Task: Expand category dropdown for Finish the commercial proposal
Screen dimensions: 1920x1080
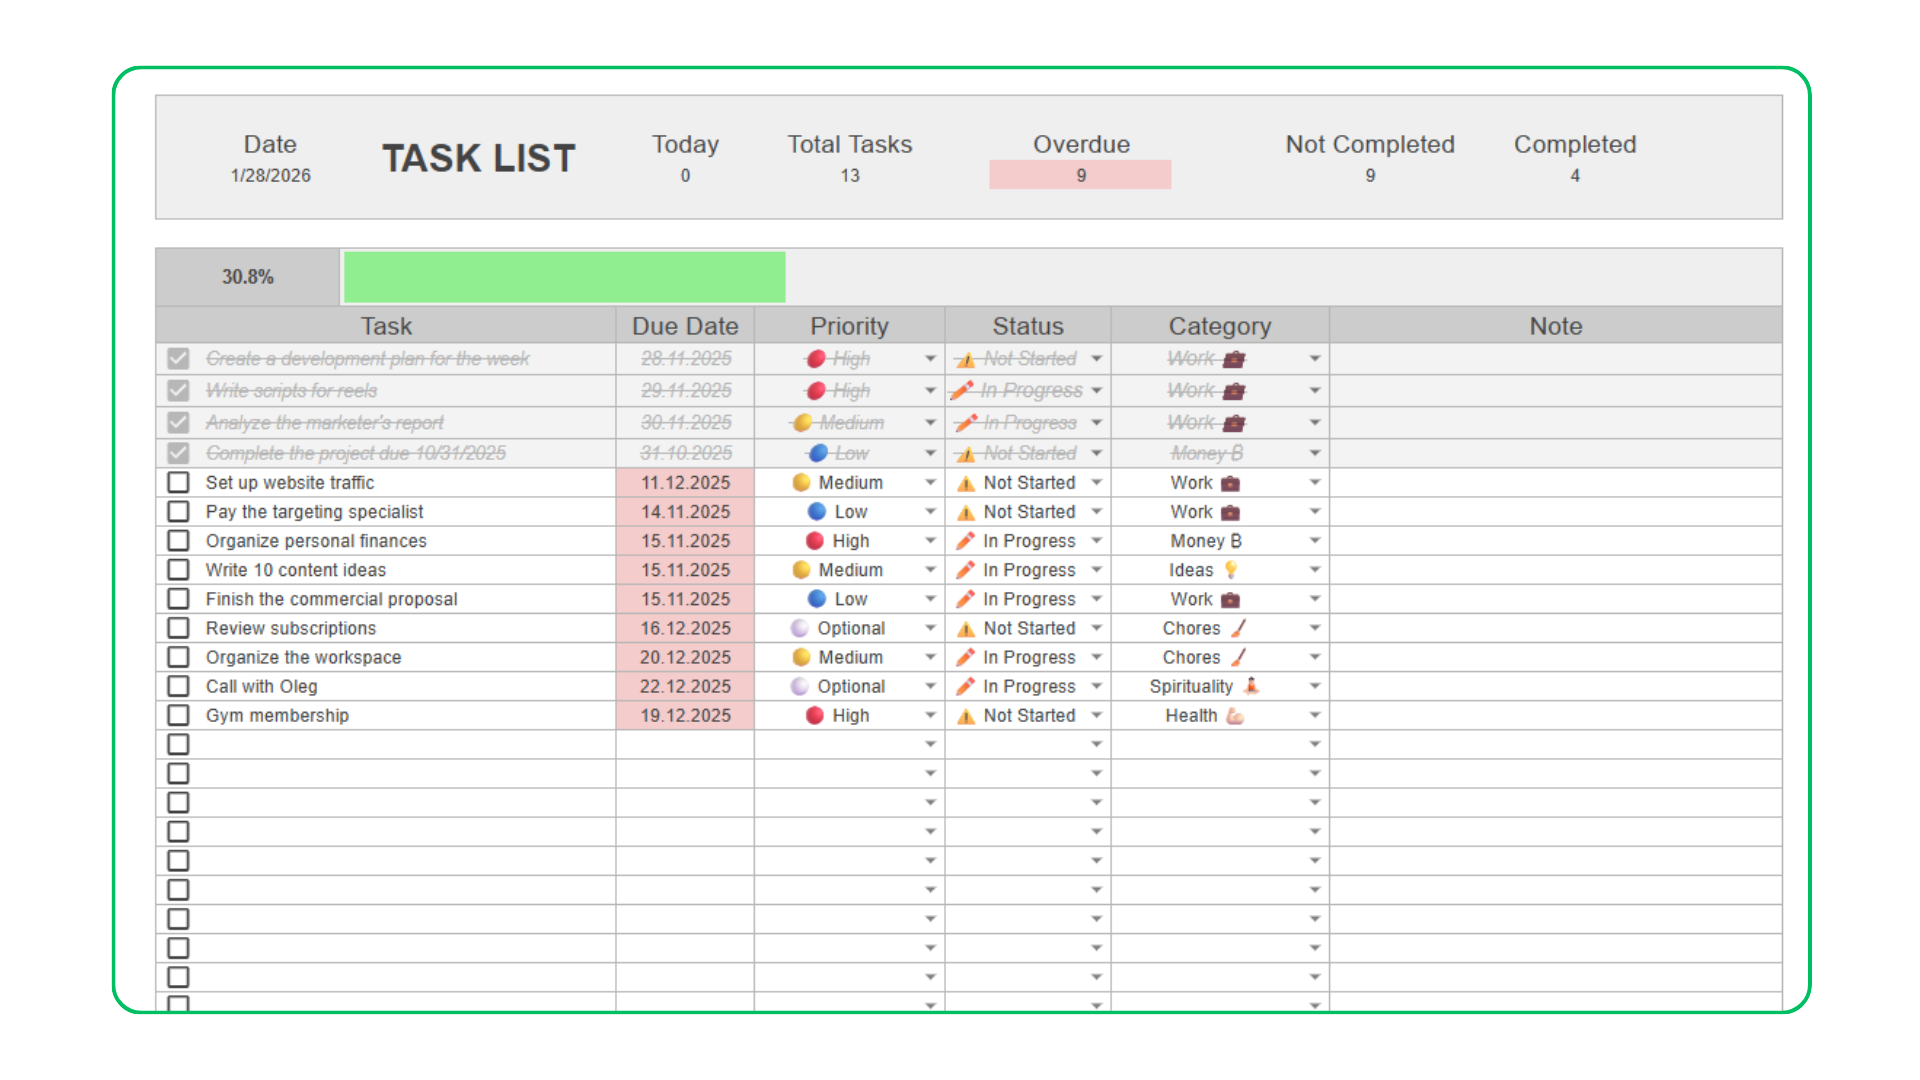Action: click(1314, 599)
